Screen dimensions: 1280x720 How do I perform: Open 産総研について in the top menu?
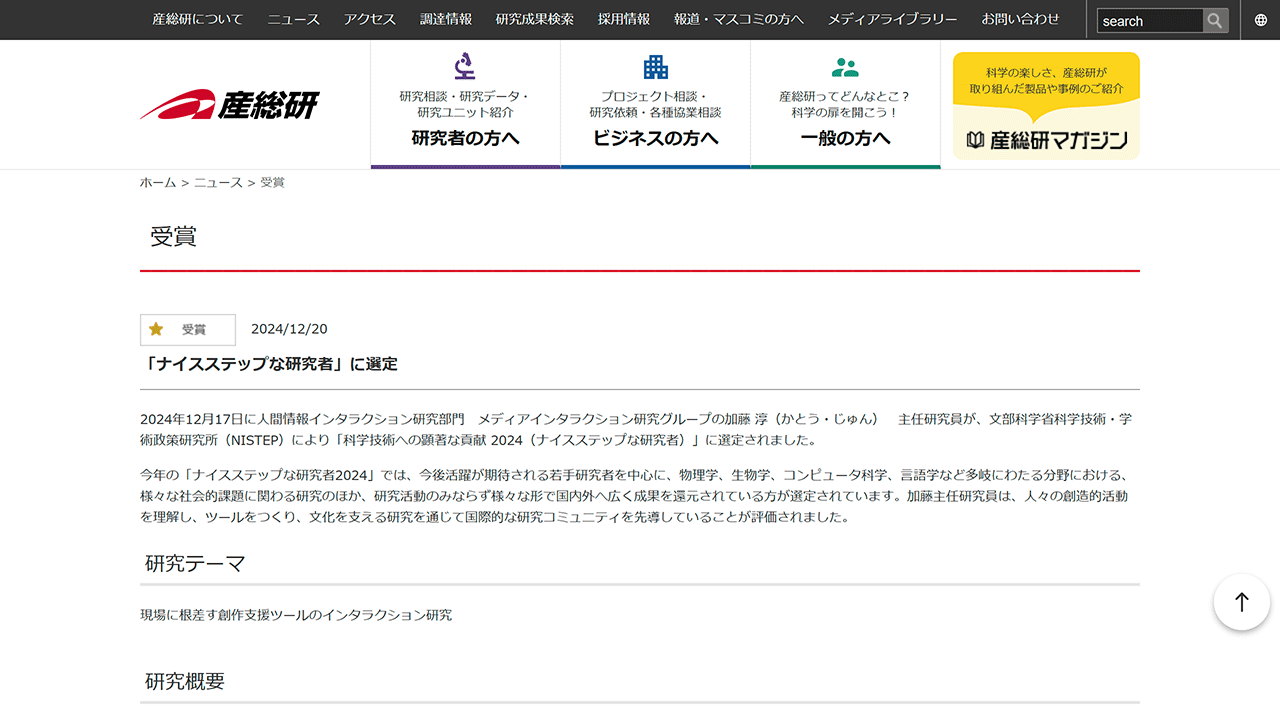[x=197, y=19]
